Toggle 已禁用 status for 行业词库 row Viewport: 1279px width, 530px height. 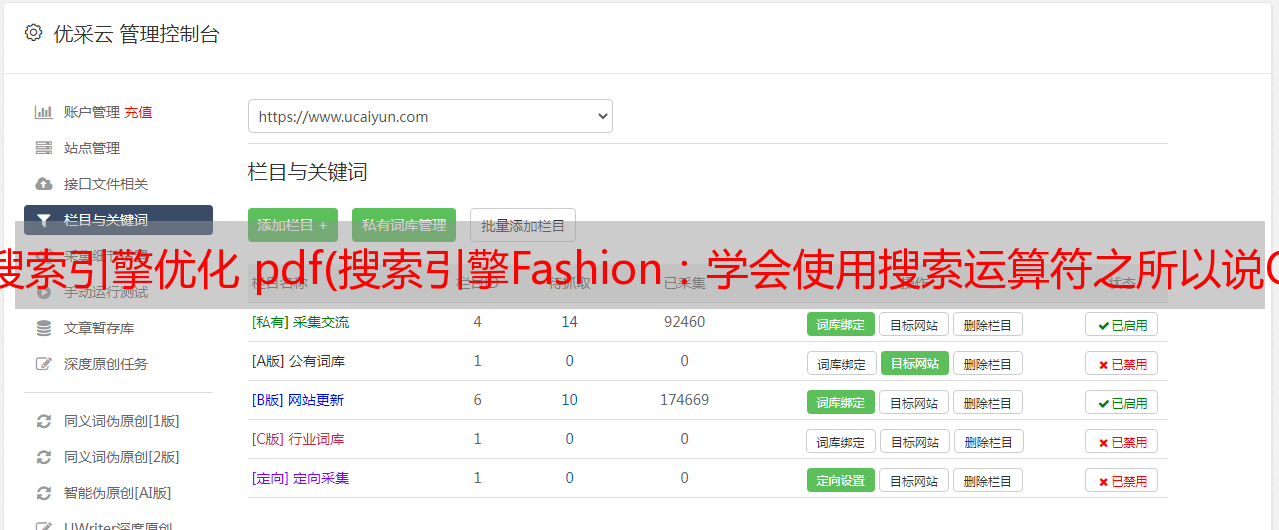[x=1122, y=441]
